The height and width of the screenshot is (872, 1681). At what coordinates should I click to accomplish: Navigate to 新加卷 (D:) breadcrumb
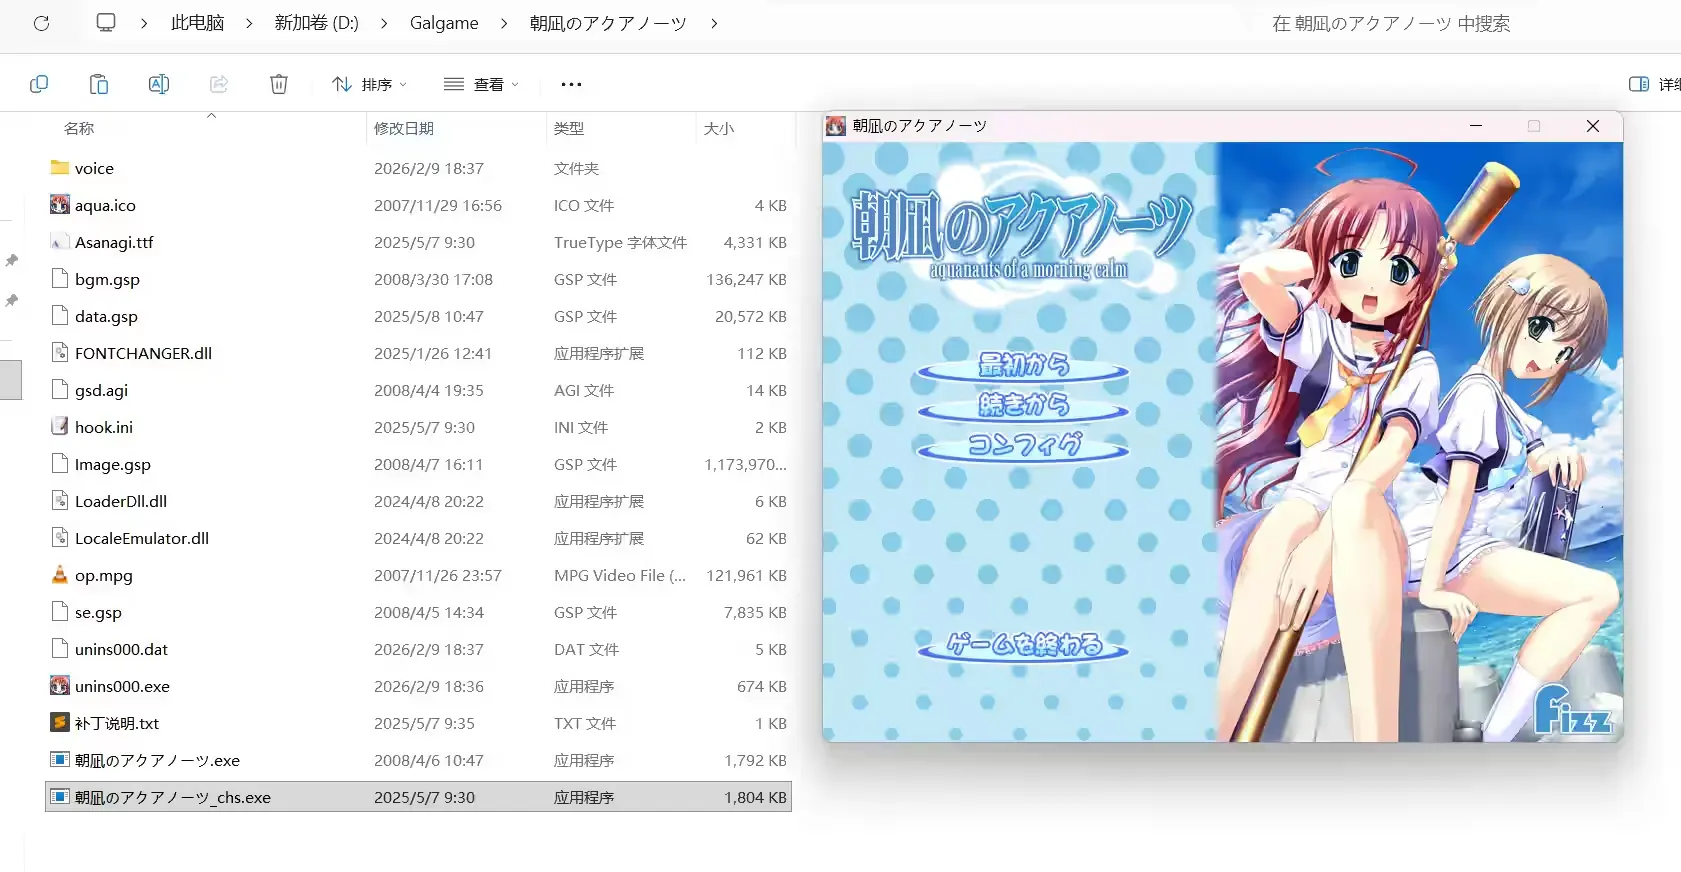tap(316, 23)
